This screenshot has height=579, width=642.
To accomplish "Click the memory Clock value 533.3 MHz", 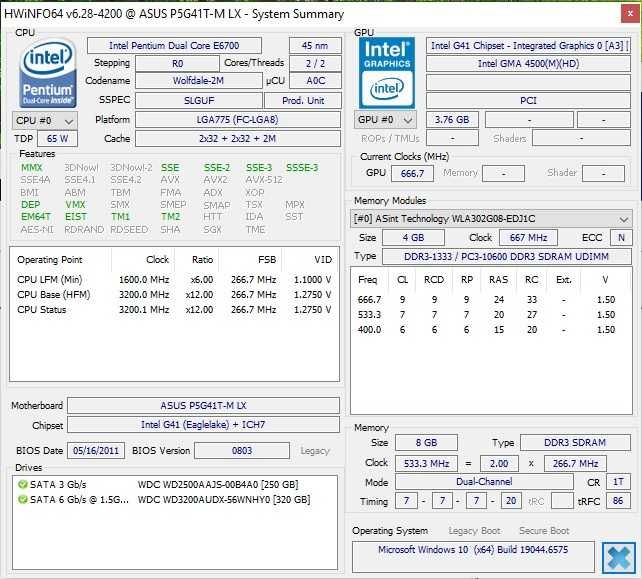I will pyautogui.click(x=426, y=464).
